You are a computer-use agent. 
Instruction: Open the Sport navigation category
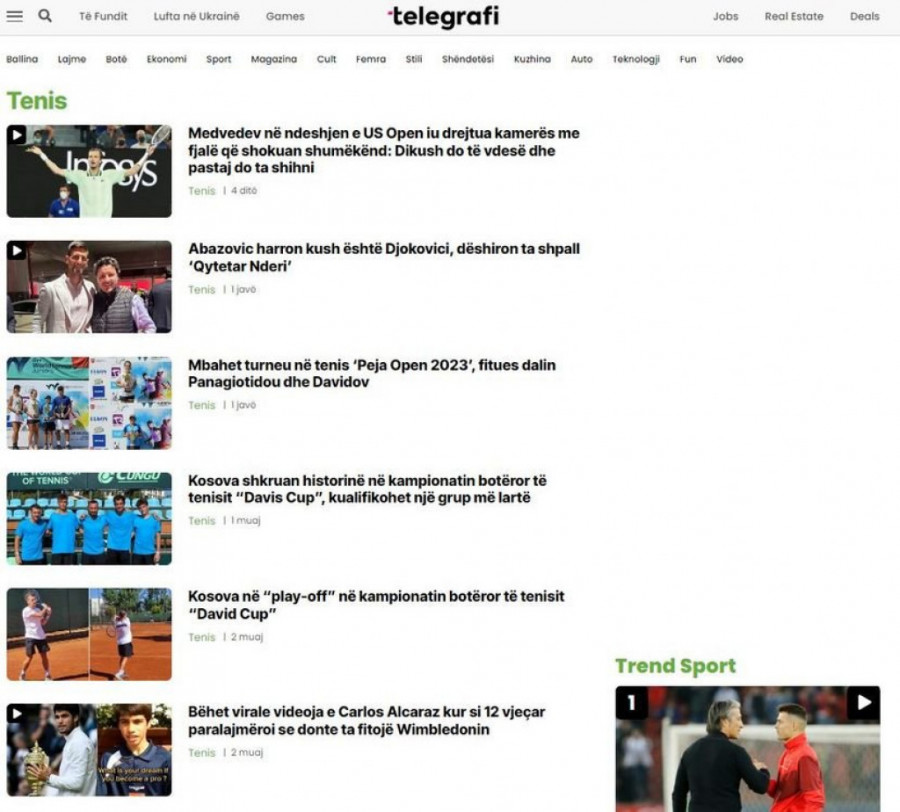[218, 59]
